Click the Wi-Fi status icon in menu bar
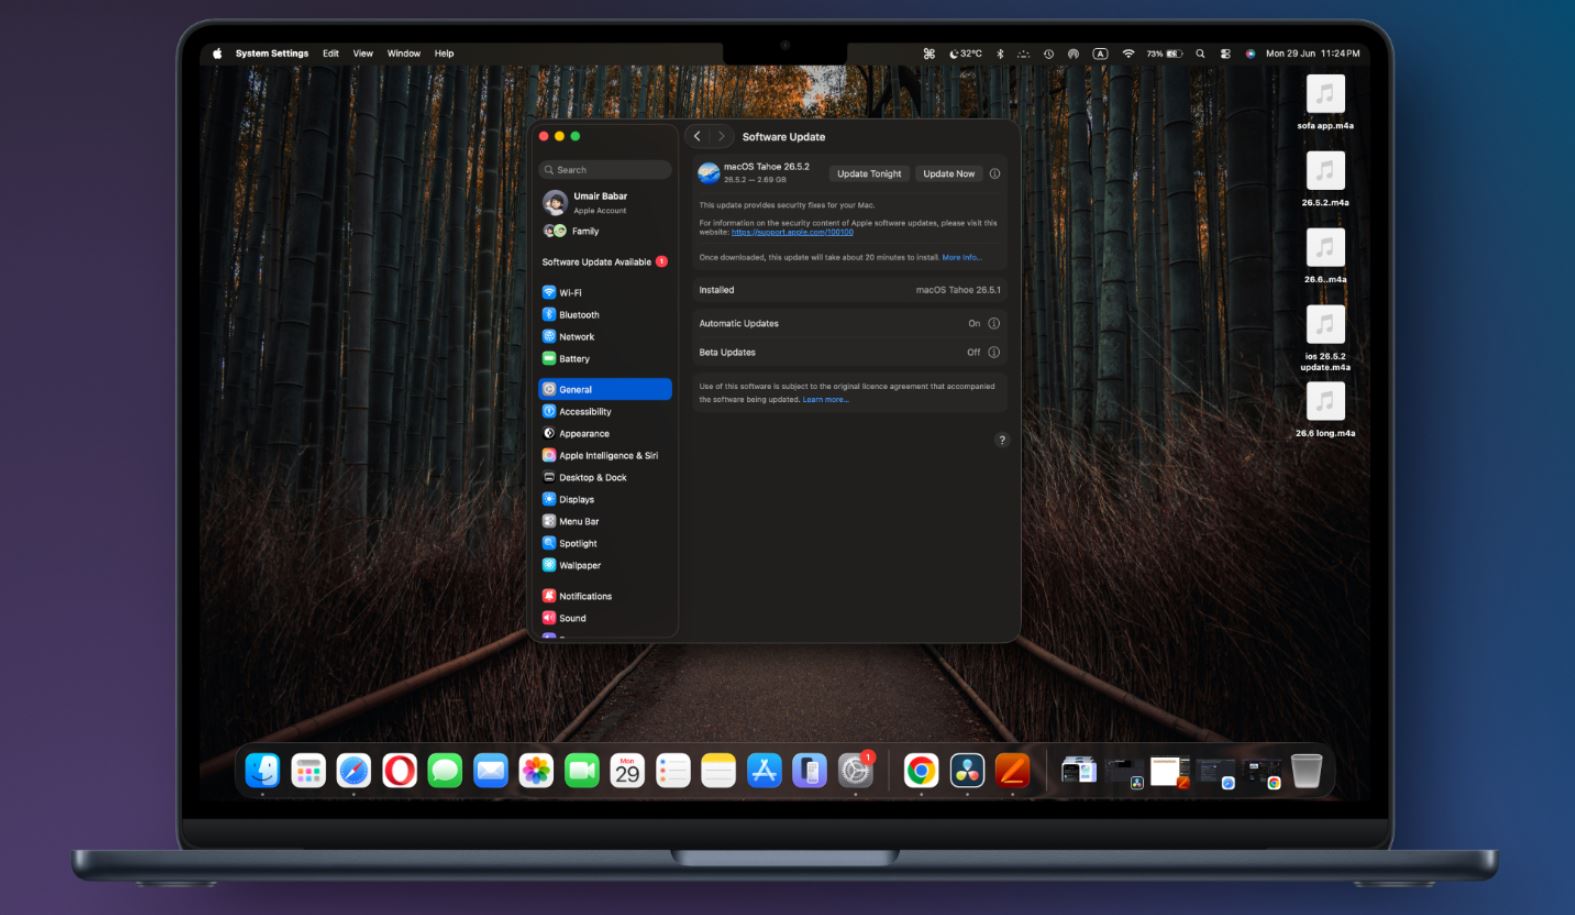This screenshot has width=1575, height=915. tap(1128, 54)
